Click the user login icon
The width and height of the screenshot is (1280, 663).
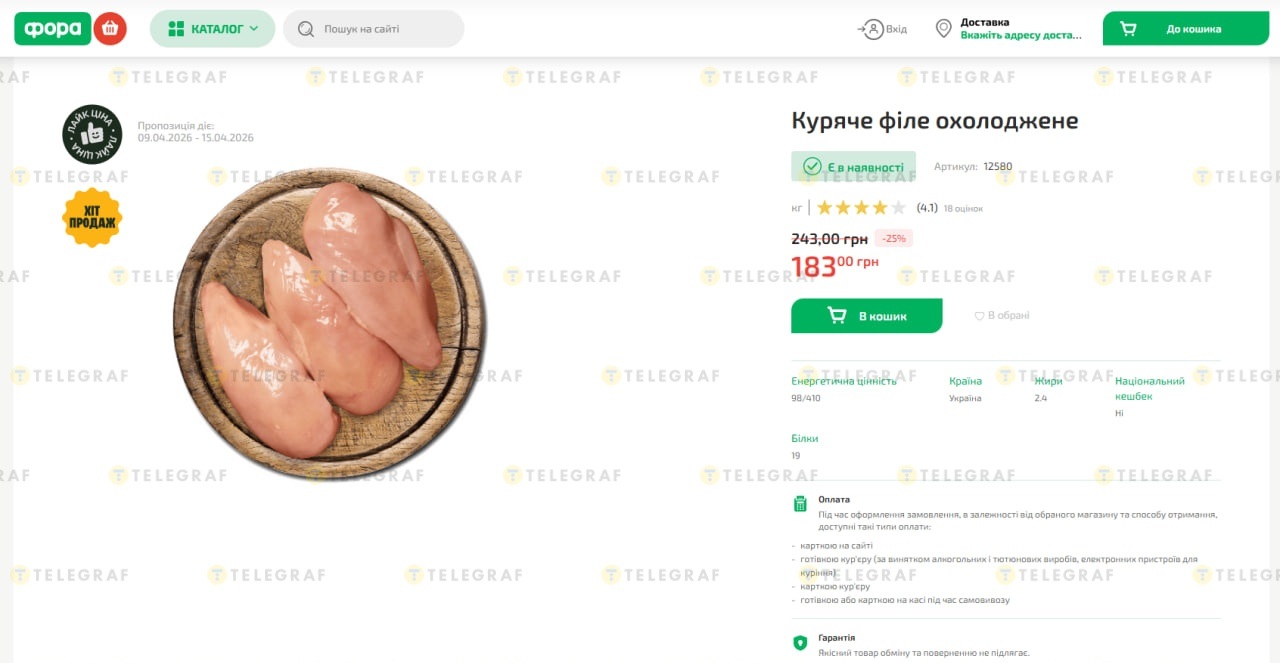[873, 29]
